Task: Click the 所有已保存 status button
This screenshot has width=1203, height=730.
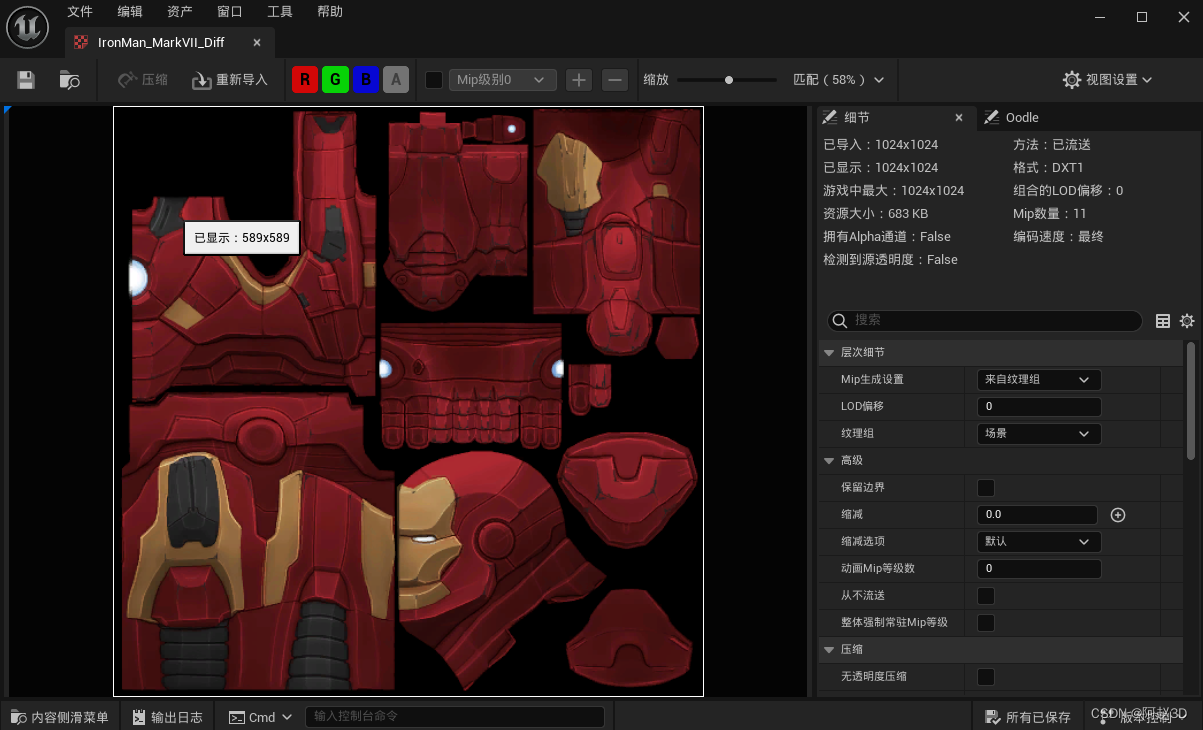Action: [1027, 717]
